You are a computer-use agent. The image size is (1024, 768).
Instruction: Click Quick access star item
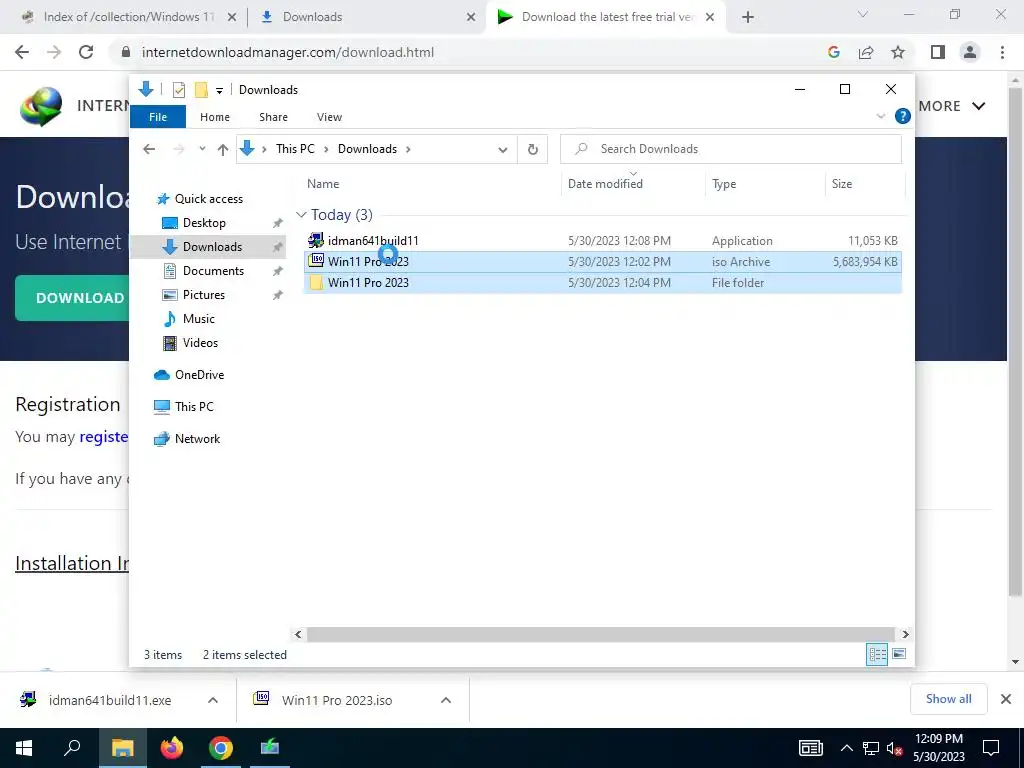coord(208,199)
